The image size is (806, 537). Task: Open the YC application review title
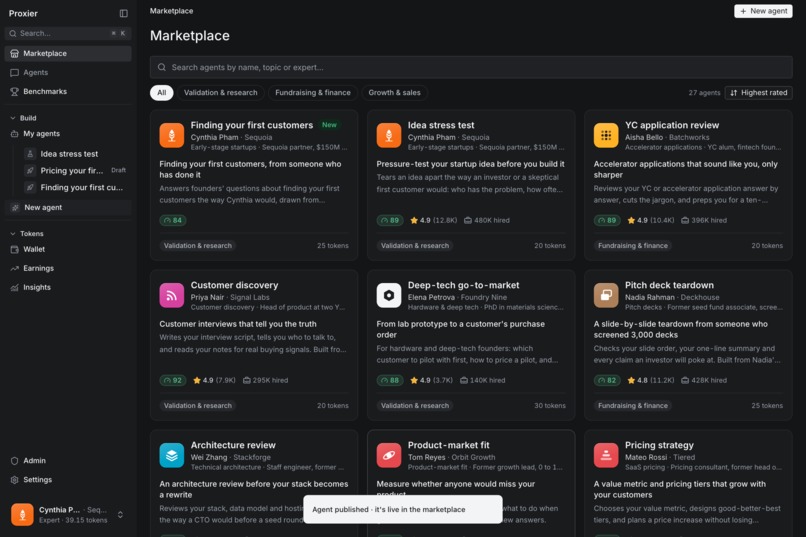[672, 125]
